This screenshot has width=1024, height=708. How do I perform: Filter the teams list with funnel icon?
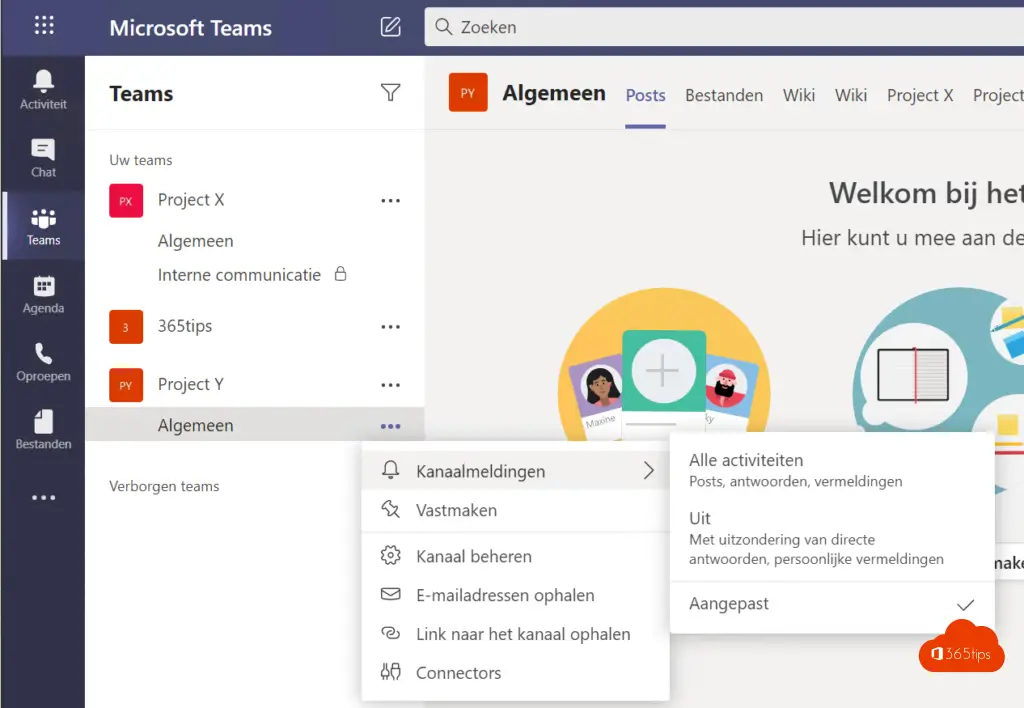click(x=391, y=93)
